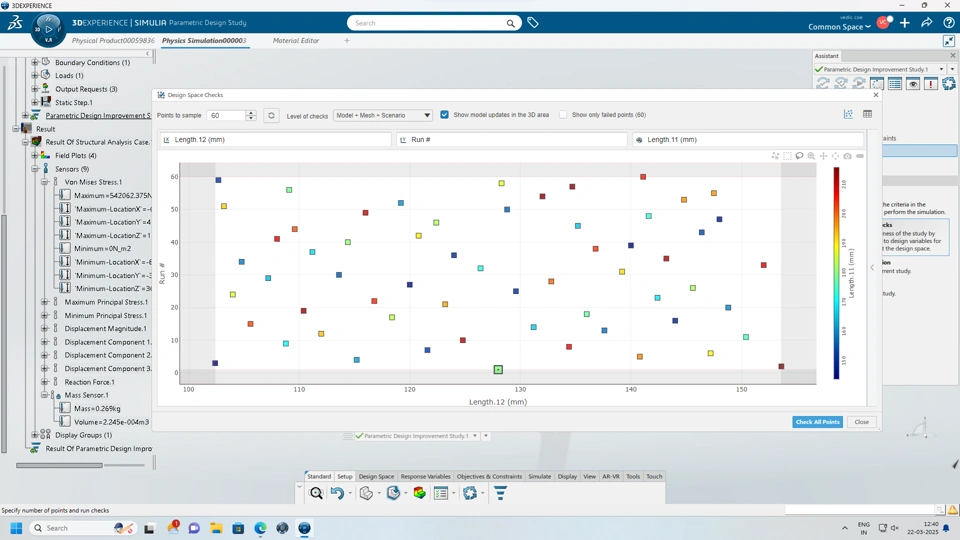Open the Material Editor tab
This screenshot has width=960, height=540.
[x=296, y=40]
